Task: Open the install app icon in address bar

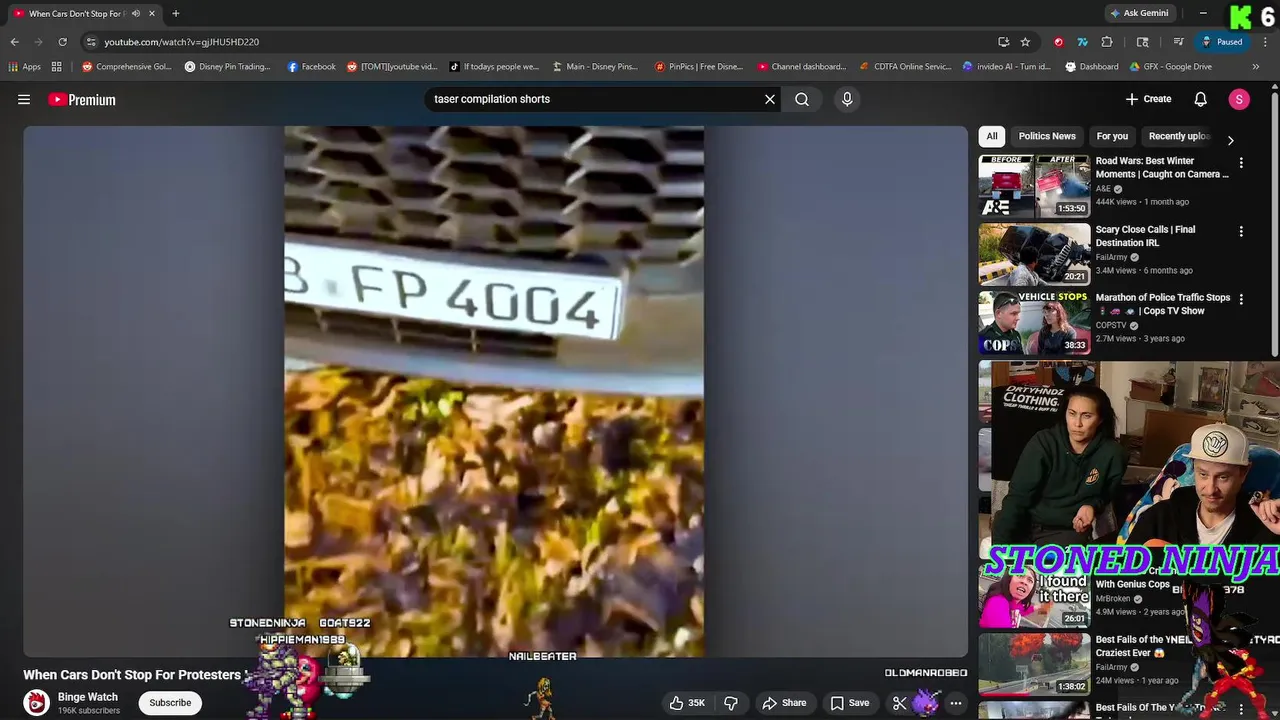Action: (1003, 42)
